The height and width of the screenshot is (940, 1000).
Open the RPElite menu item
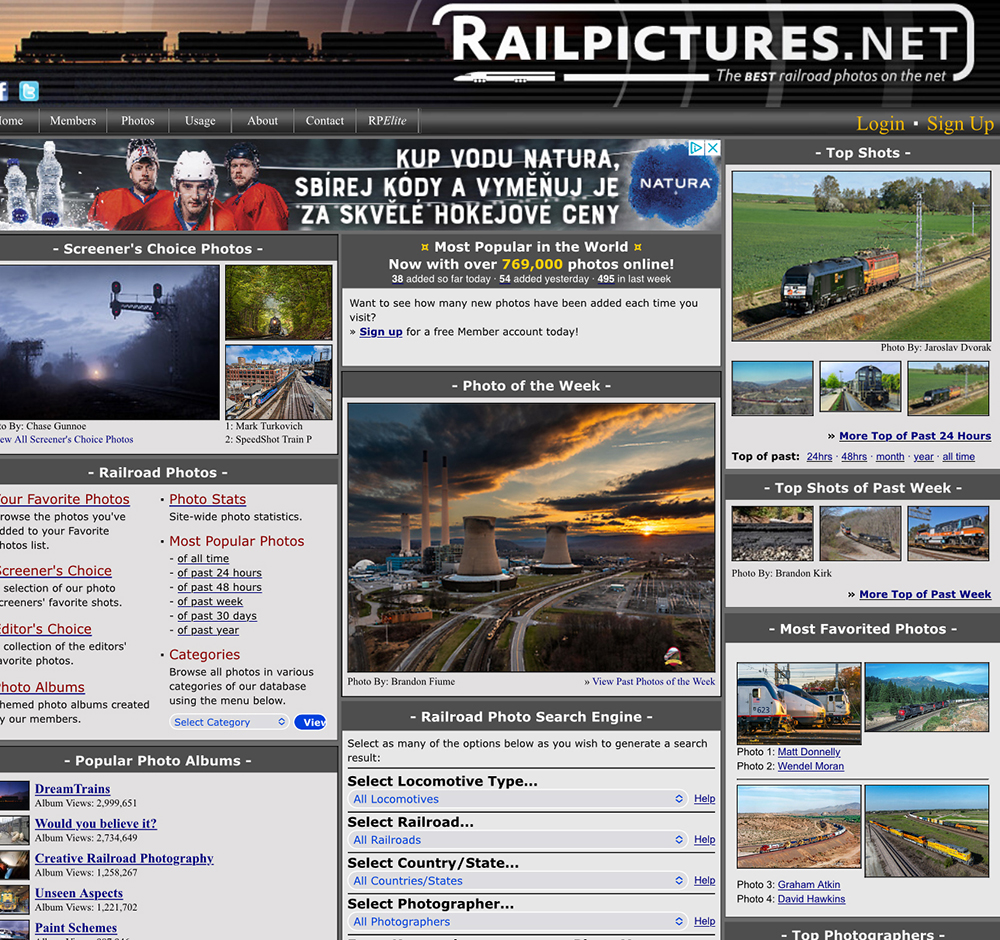pos(387,121)
